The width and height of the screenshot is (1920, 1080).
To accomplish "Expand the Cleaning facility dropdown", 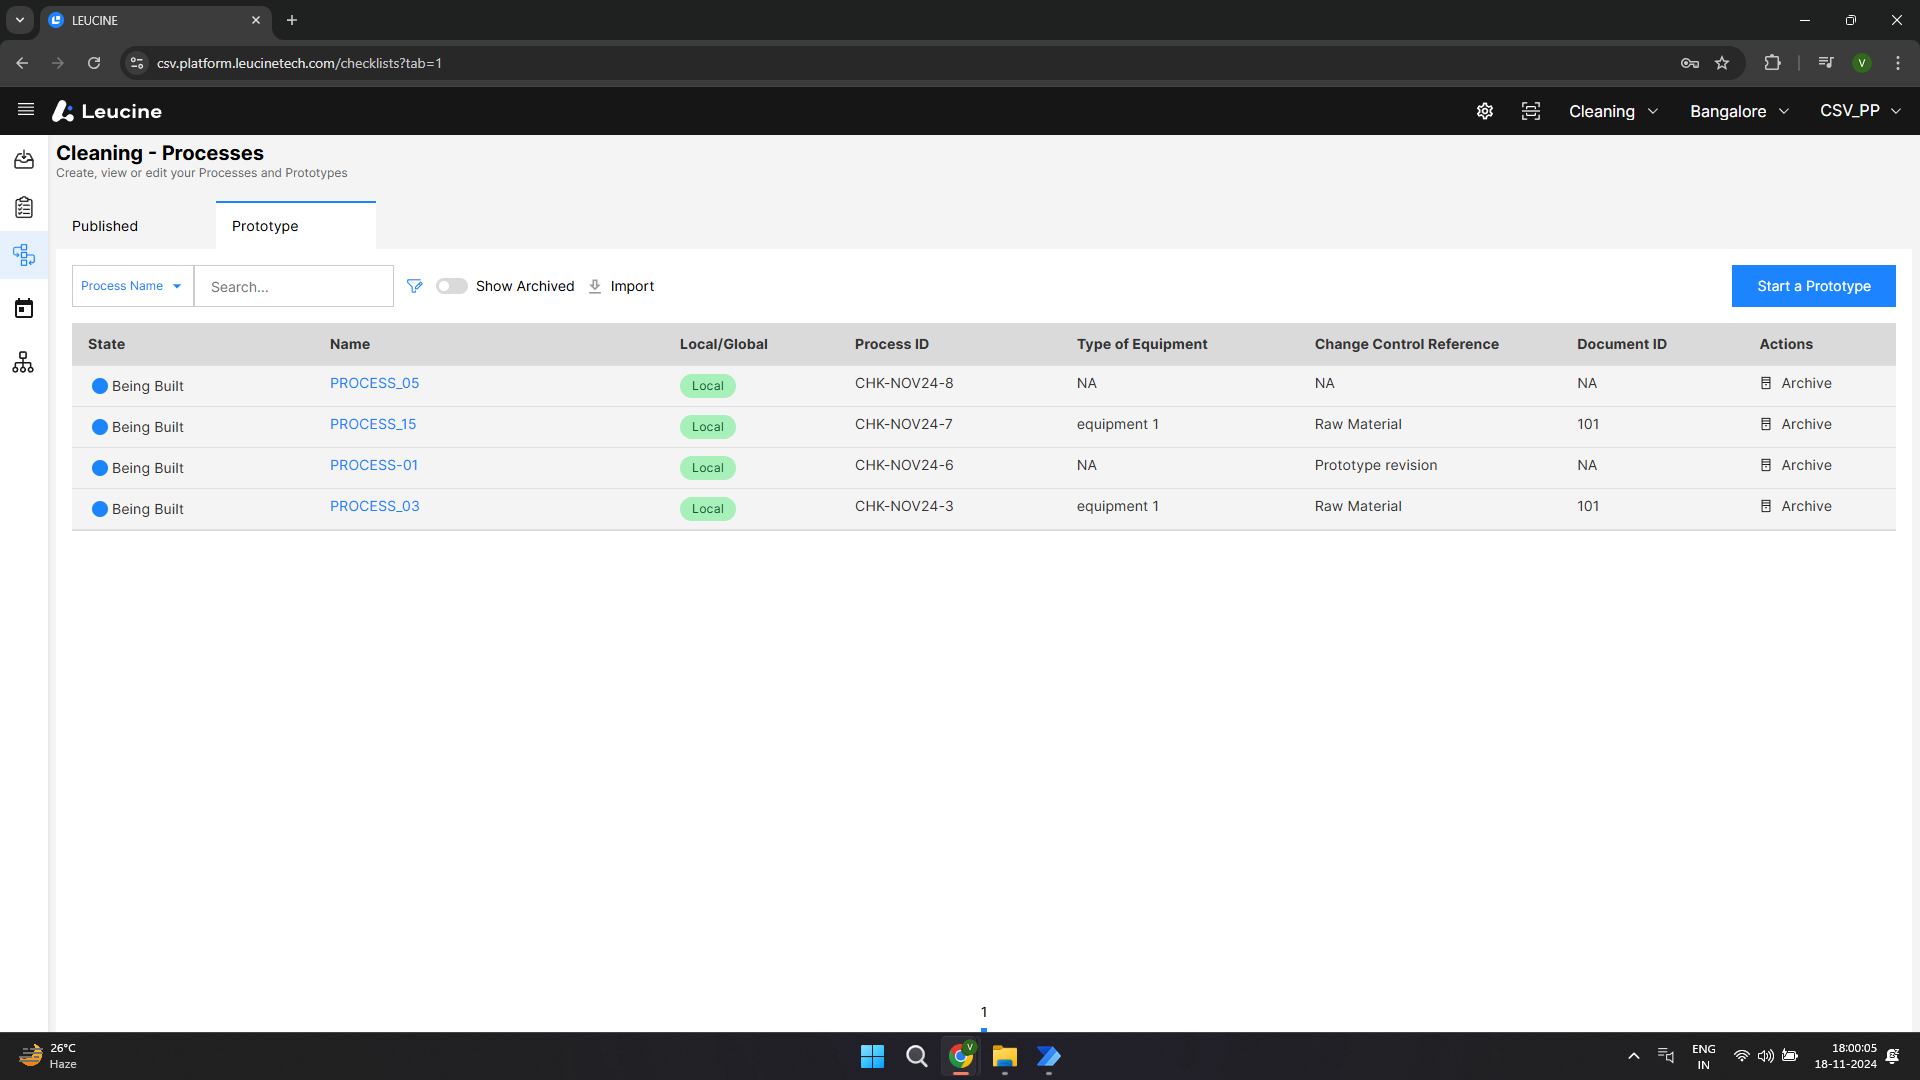I will [x=1613, y=111].
